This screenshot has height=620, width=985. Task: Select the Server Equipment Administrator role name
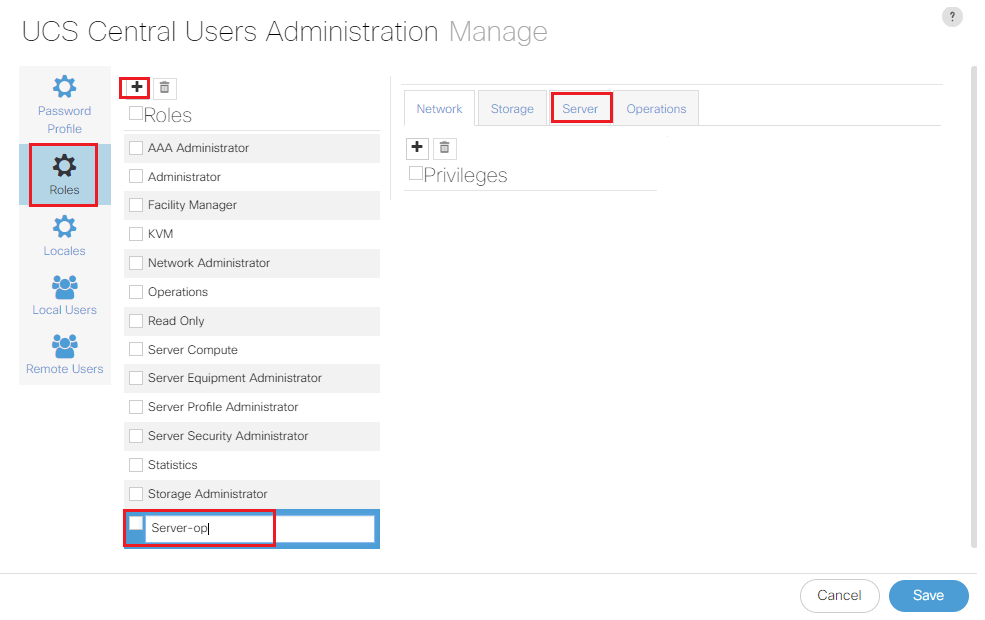[x=234, y=378]
